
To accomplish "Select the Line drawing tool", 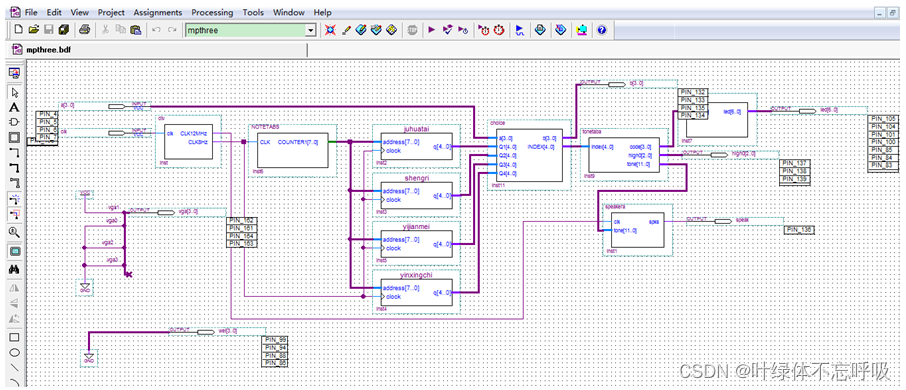I will point(15,367).
